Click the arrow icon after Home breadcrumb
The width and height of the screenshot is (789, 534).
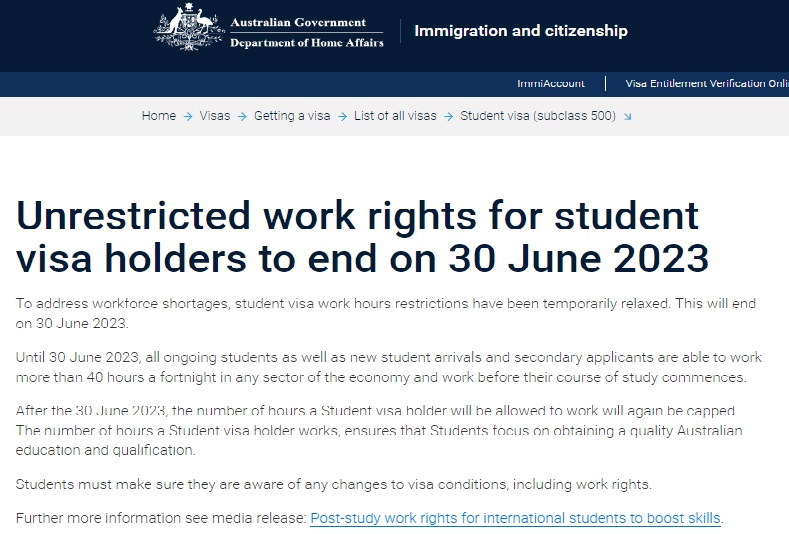click(x=188, y=117)
